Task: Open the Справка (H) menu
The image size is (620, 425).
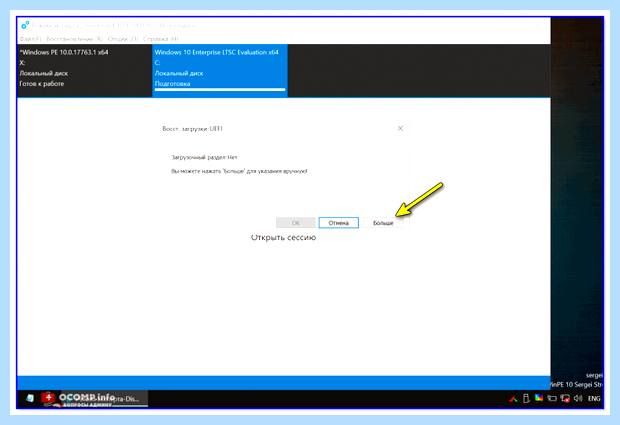Action: (x=161, y=39)
